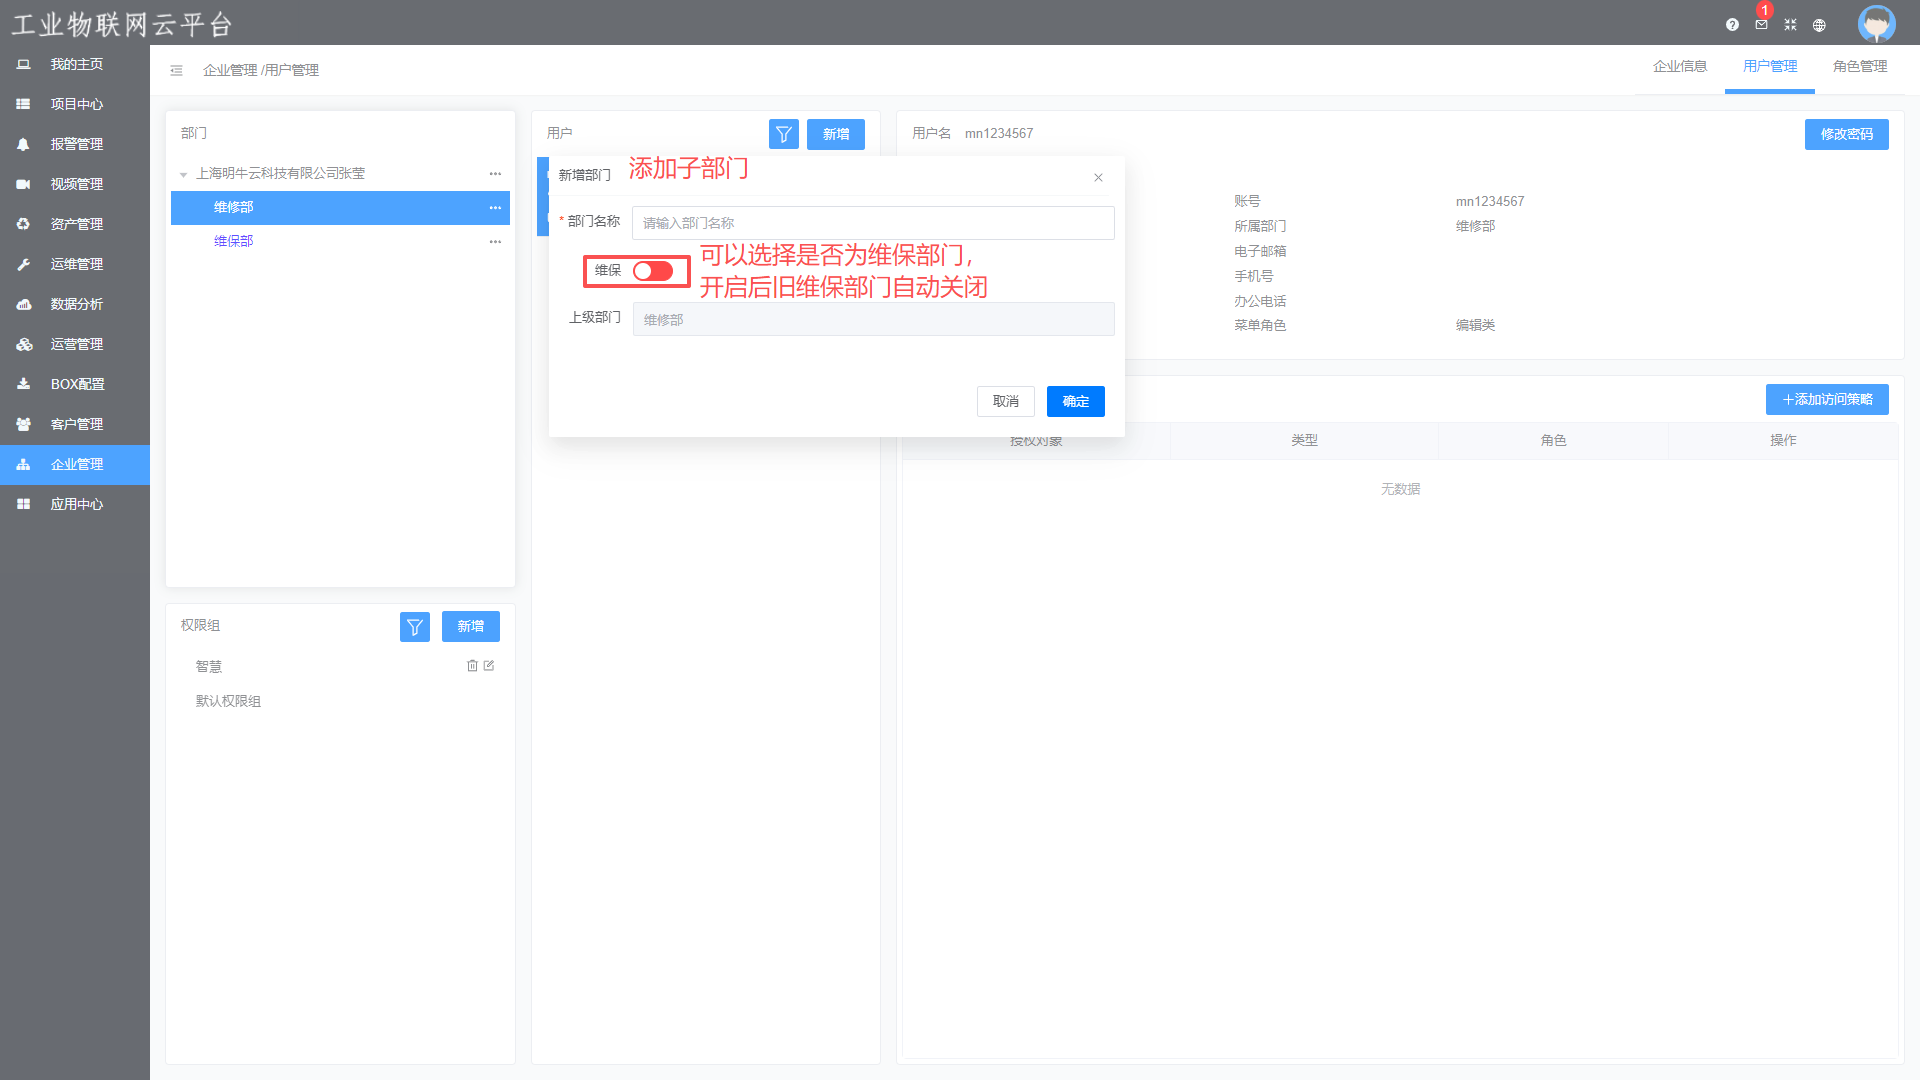The height and width of the screenshot is (1080, 1920).
Task: Open the mail notifications icon
Action: (1761, 25)
